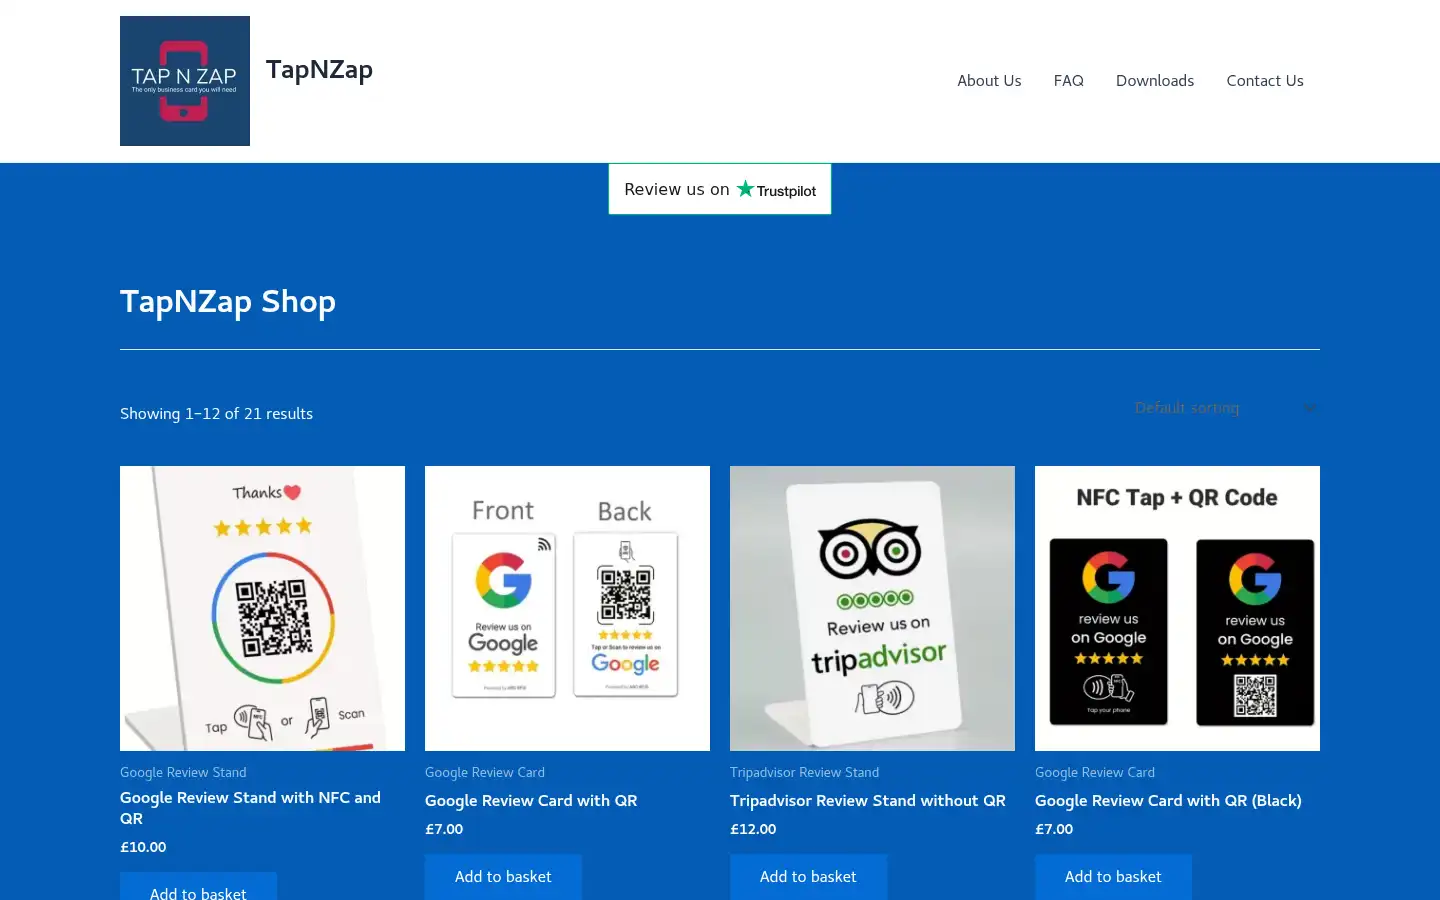The width and height of the screenshot is (1440, 900).
Task: Click the TapNZap logo image
Action: click(x=185, y=81)
